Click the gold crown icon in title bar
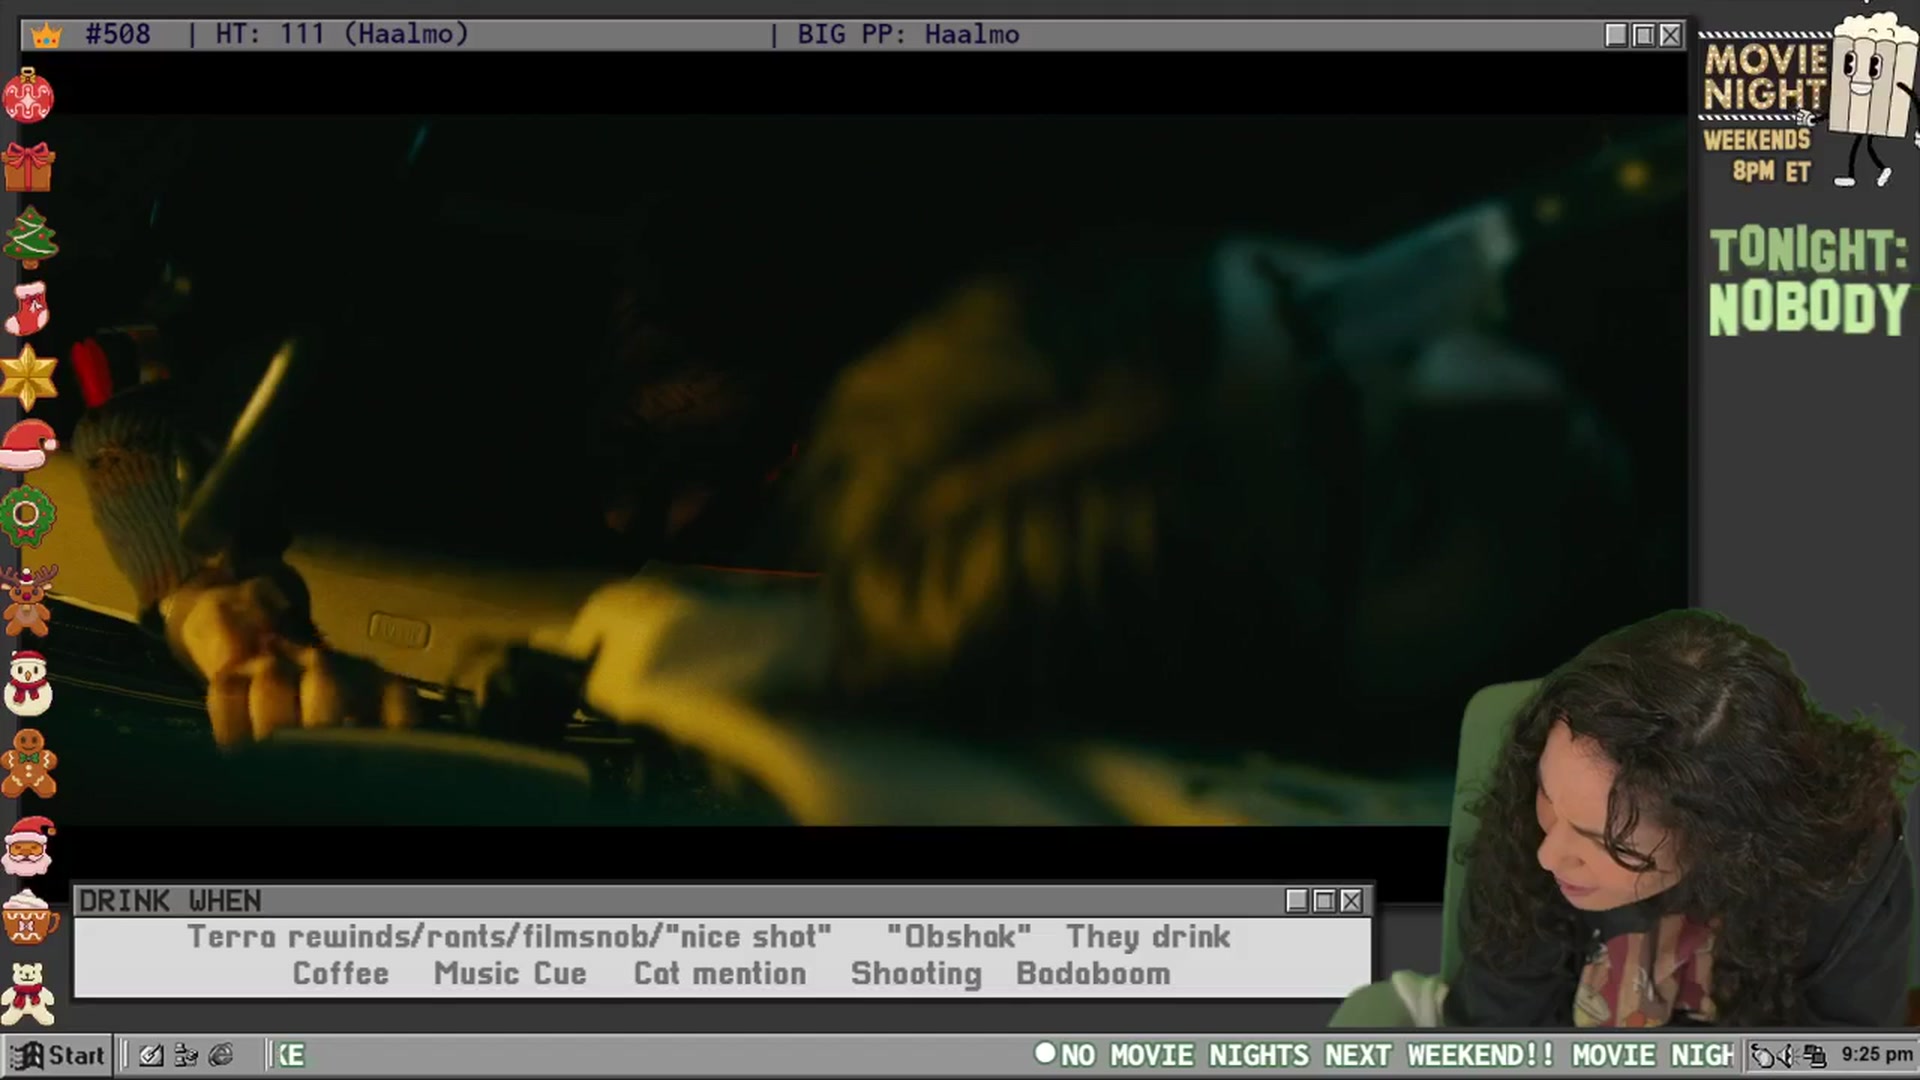This screenshot has width=1920, height=1080. [46, 35]
